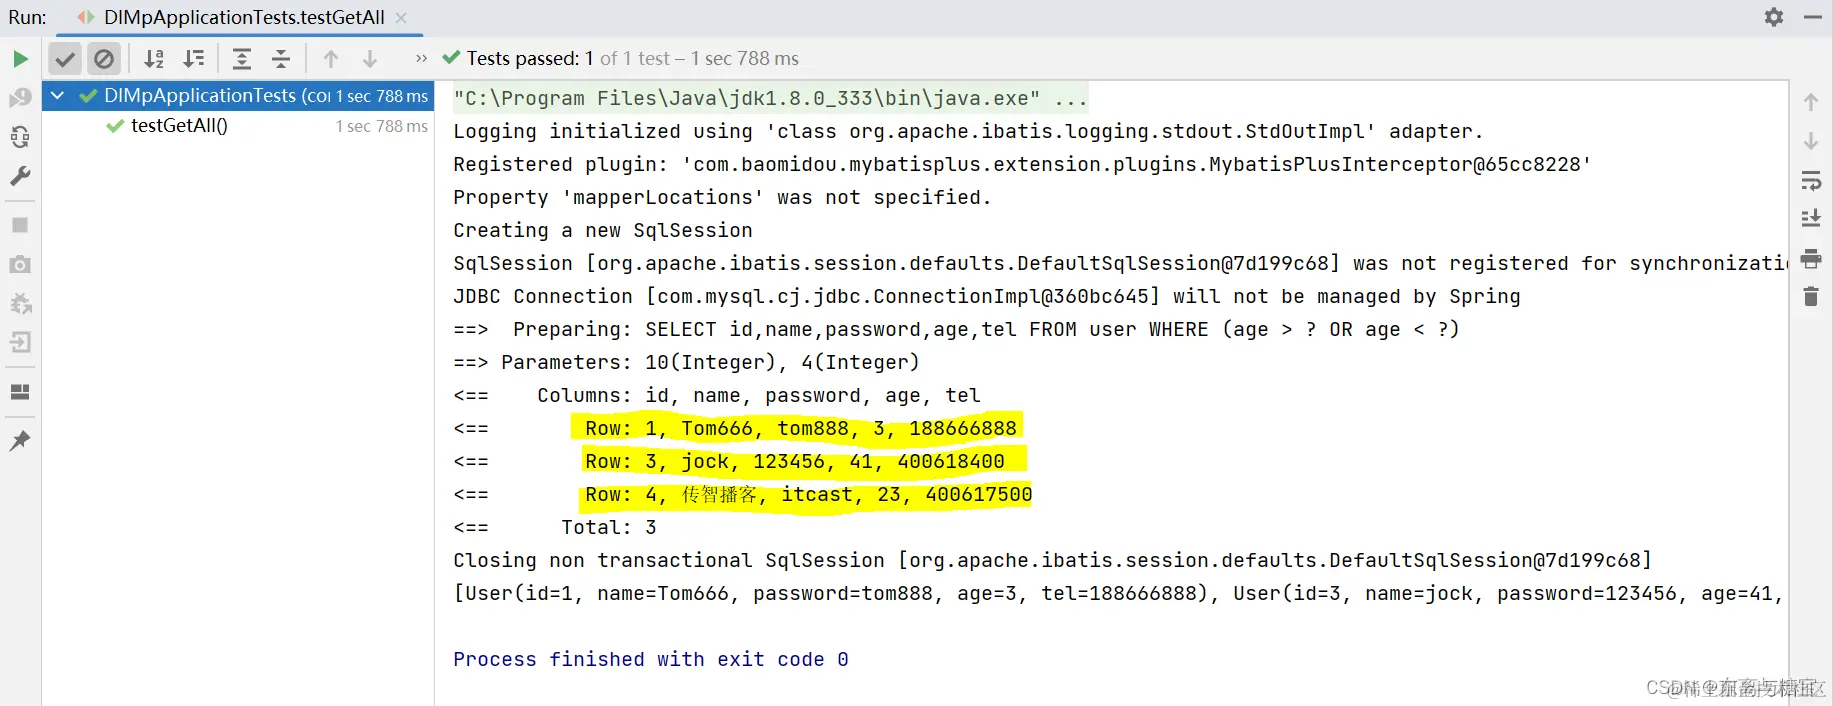Click 'Process finished with exit code 0'
Image resolution: width=1833 pixels, height=706 pixels.
tap(651, 659)
